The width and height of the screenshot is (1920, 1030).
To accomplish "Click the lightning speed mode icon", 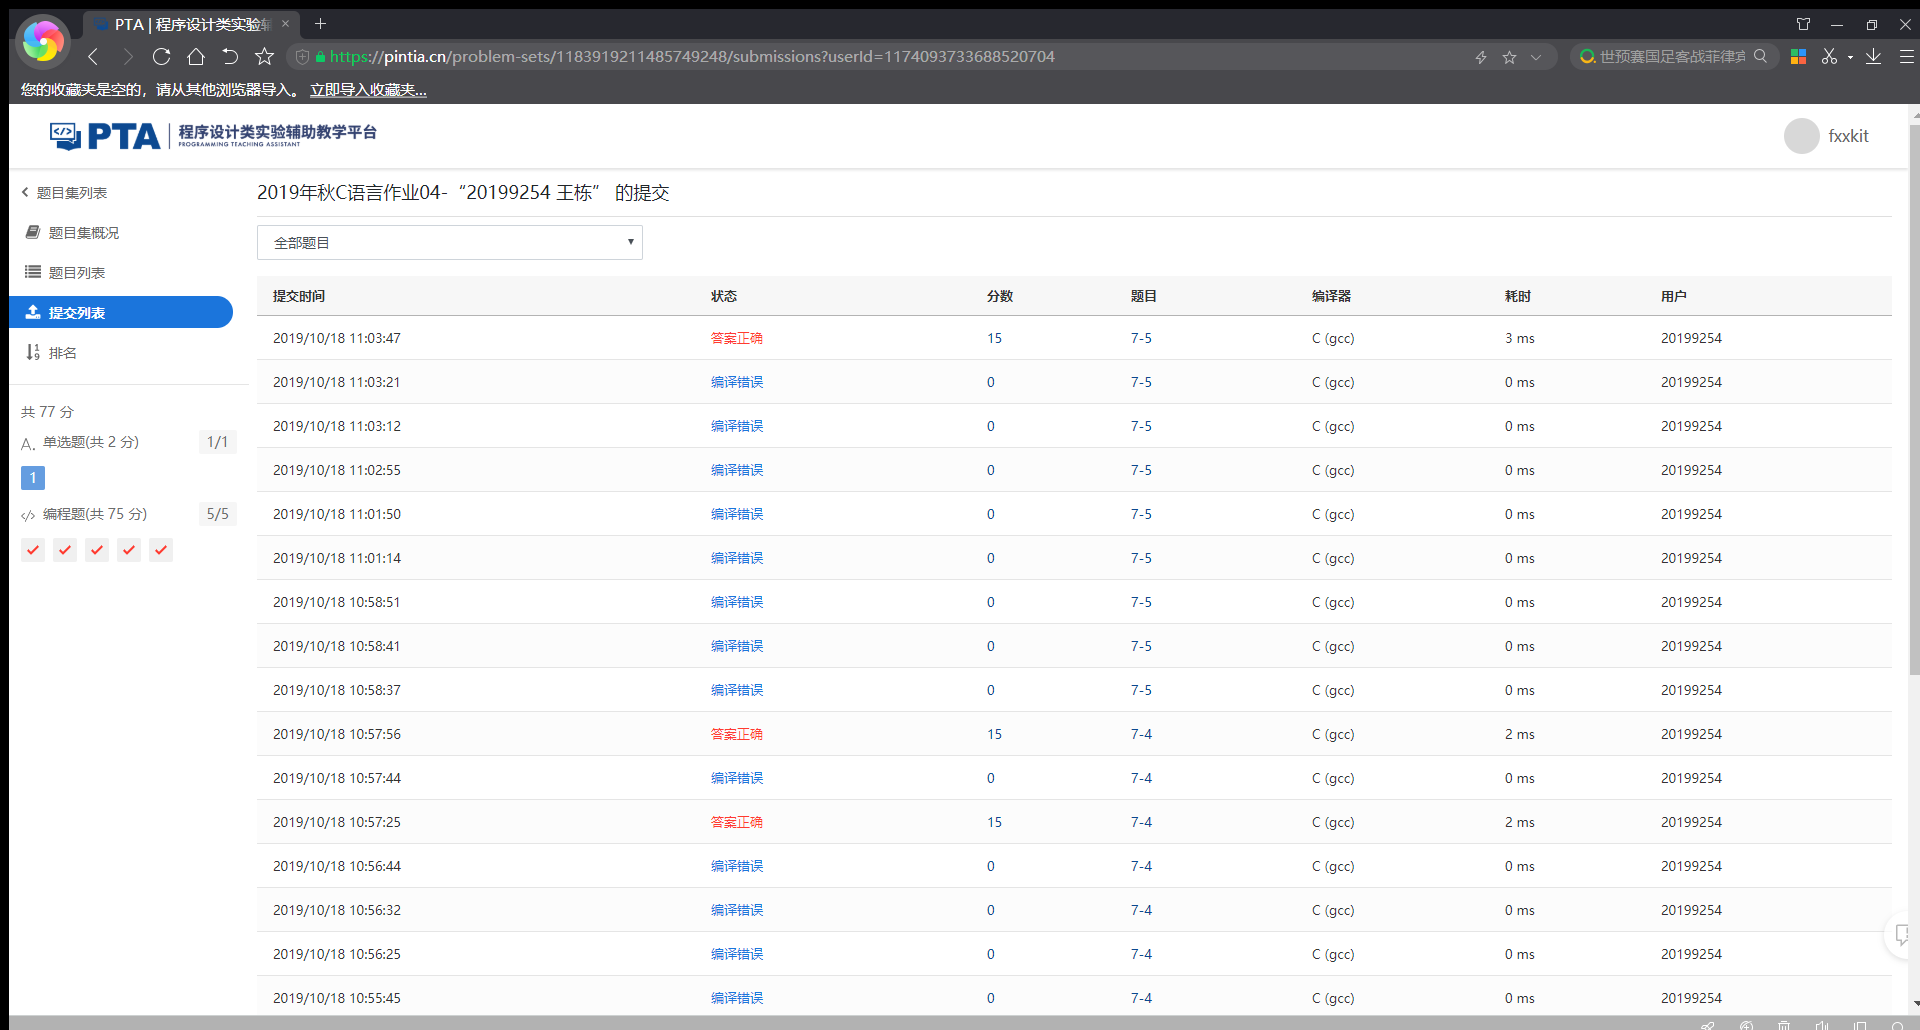I will pos(1481,57).
